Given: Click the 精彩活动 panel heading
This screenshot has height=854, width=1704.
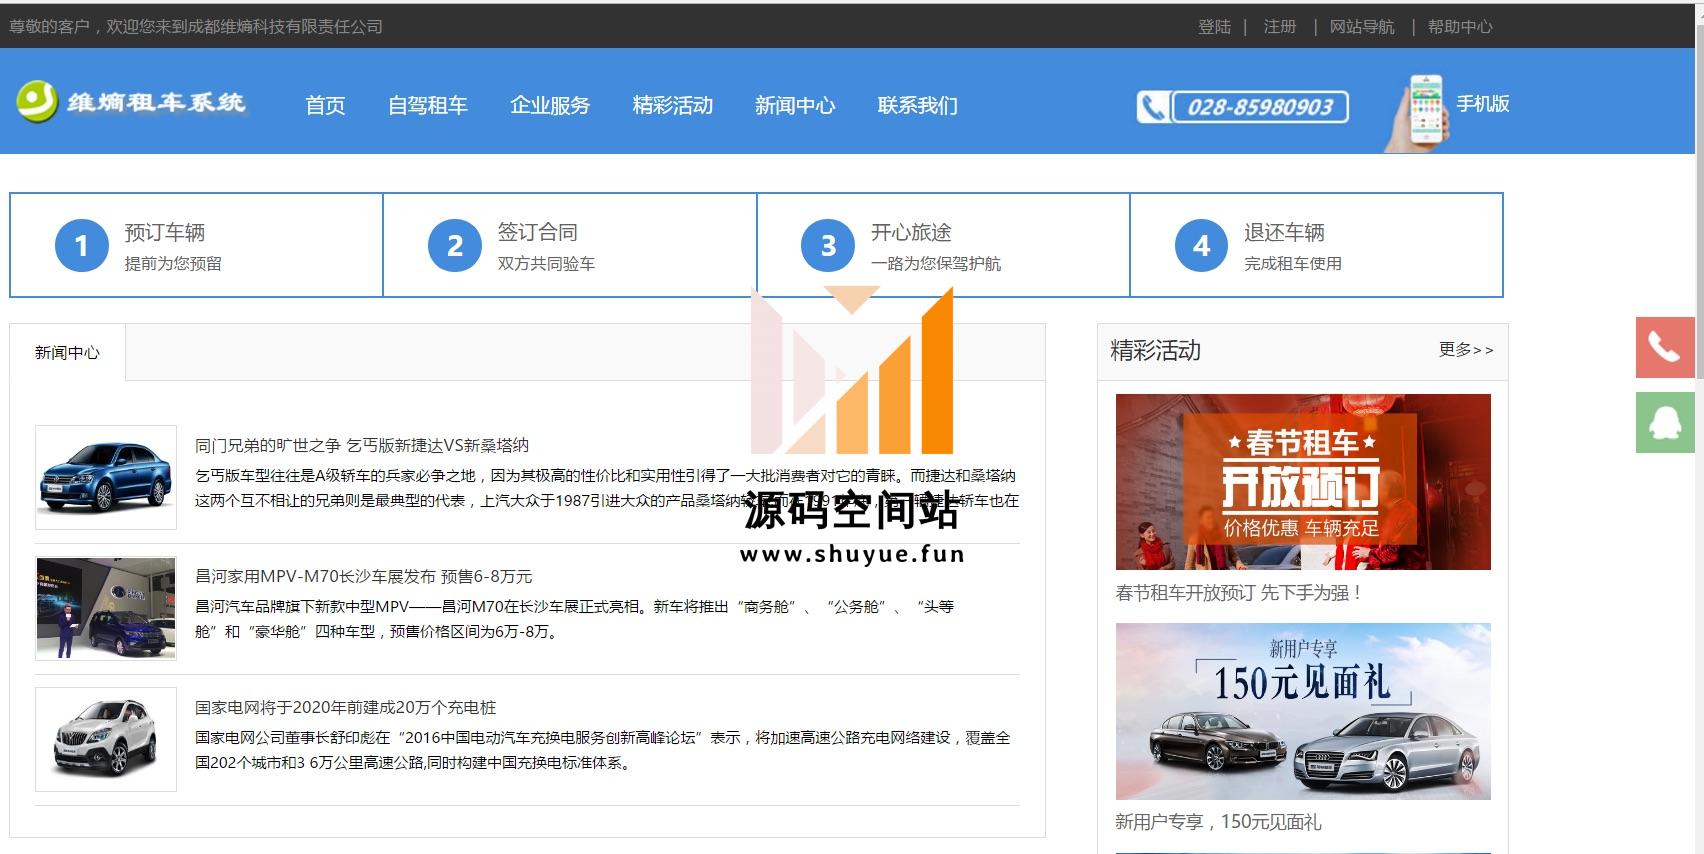Looking at the screenshot, I should [x=1155, y=351].
